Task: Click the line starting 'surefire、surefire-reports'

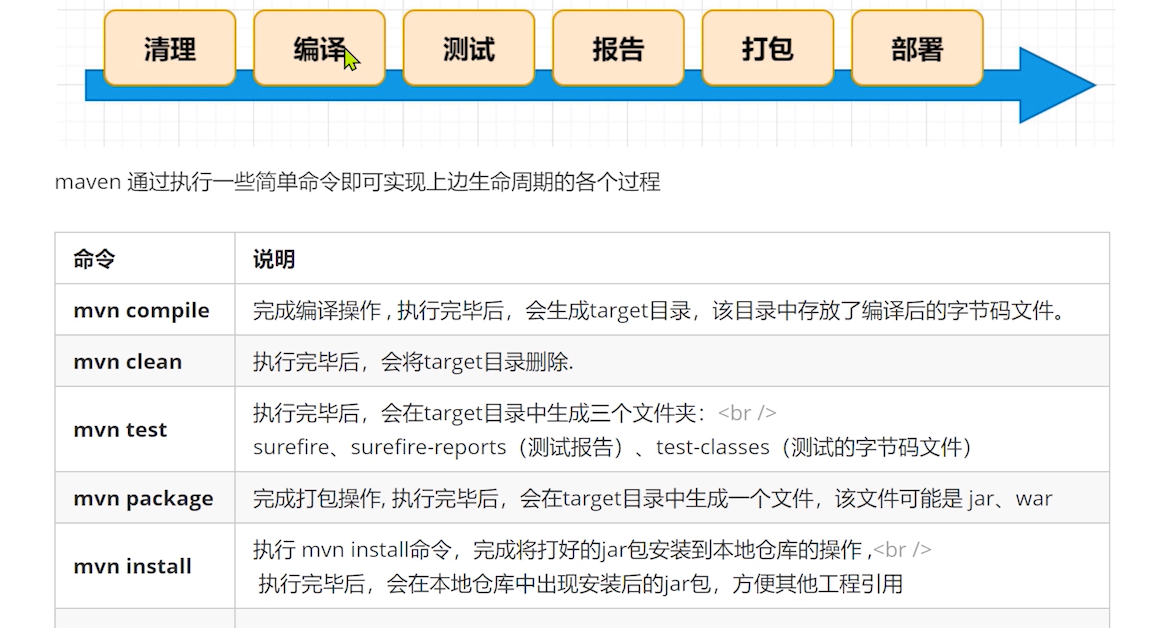Action: (611, 447)
